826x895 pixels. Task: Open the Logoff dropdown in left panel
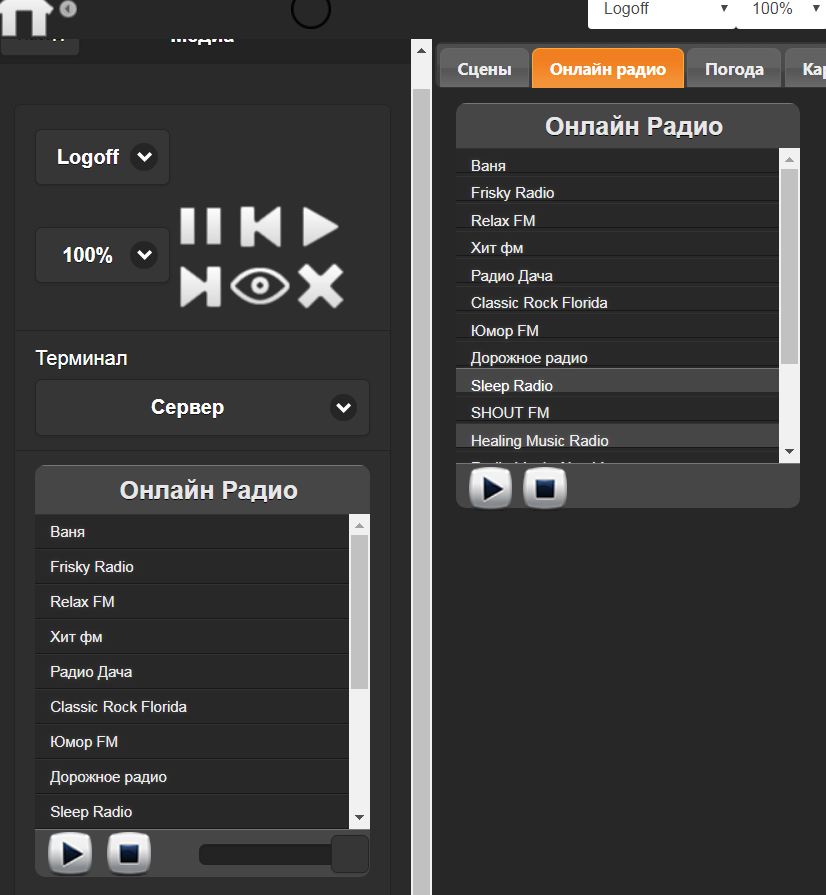[x=102, y=157]
